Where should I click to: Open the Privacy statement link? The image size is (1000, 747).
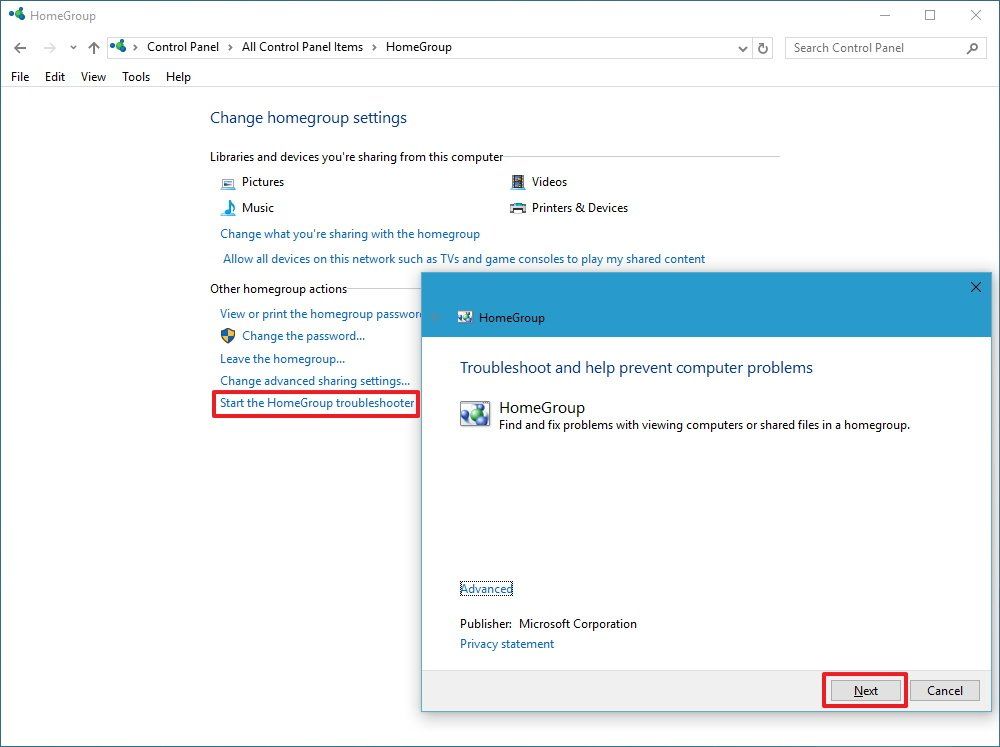click(507, 644)
